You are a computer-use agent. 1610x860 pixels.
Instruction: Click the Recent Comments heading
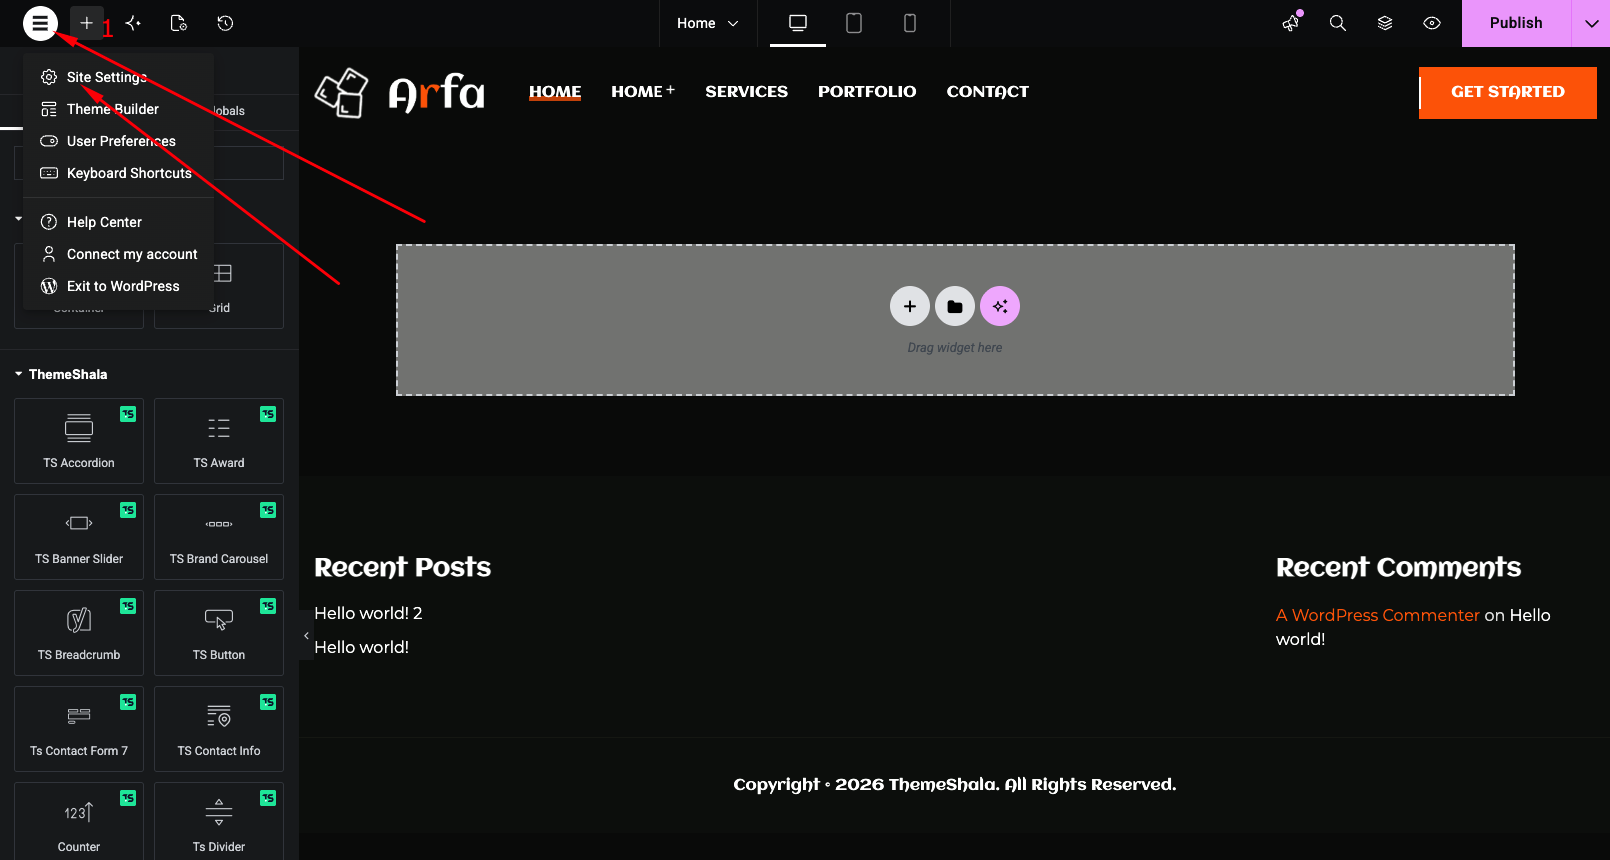1398,567
